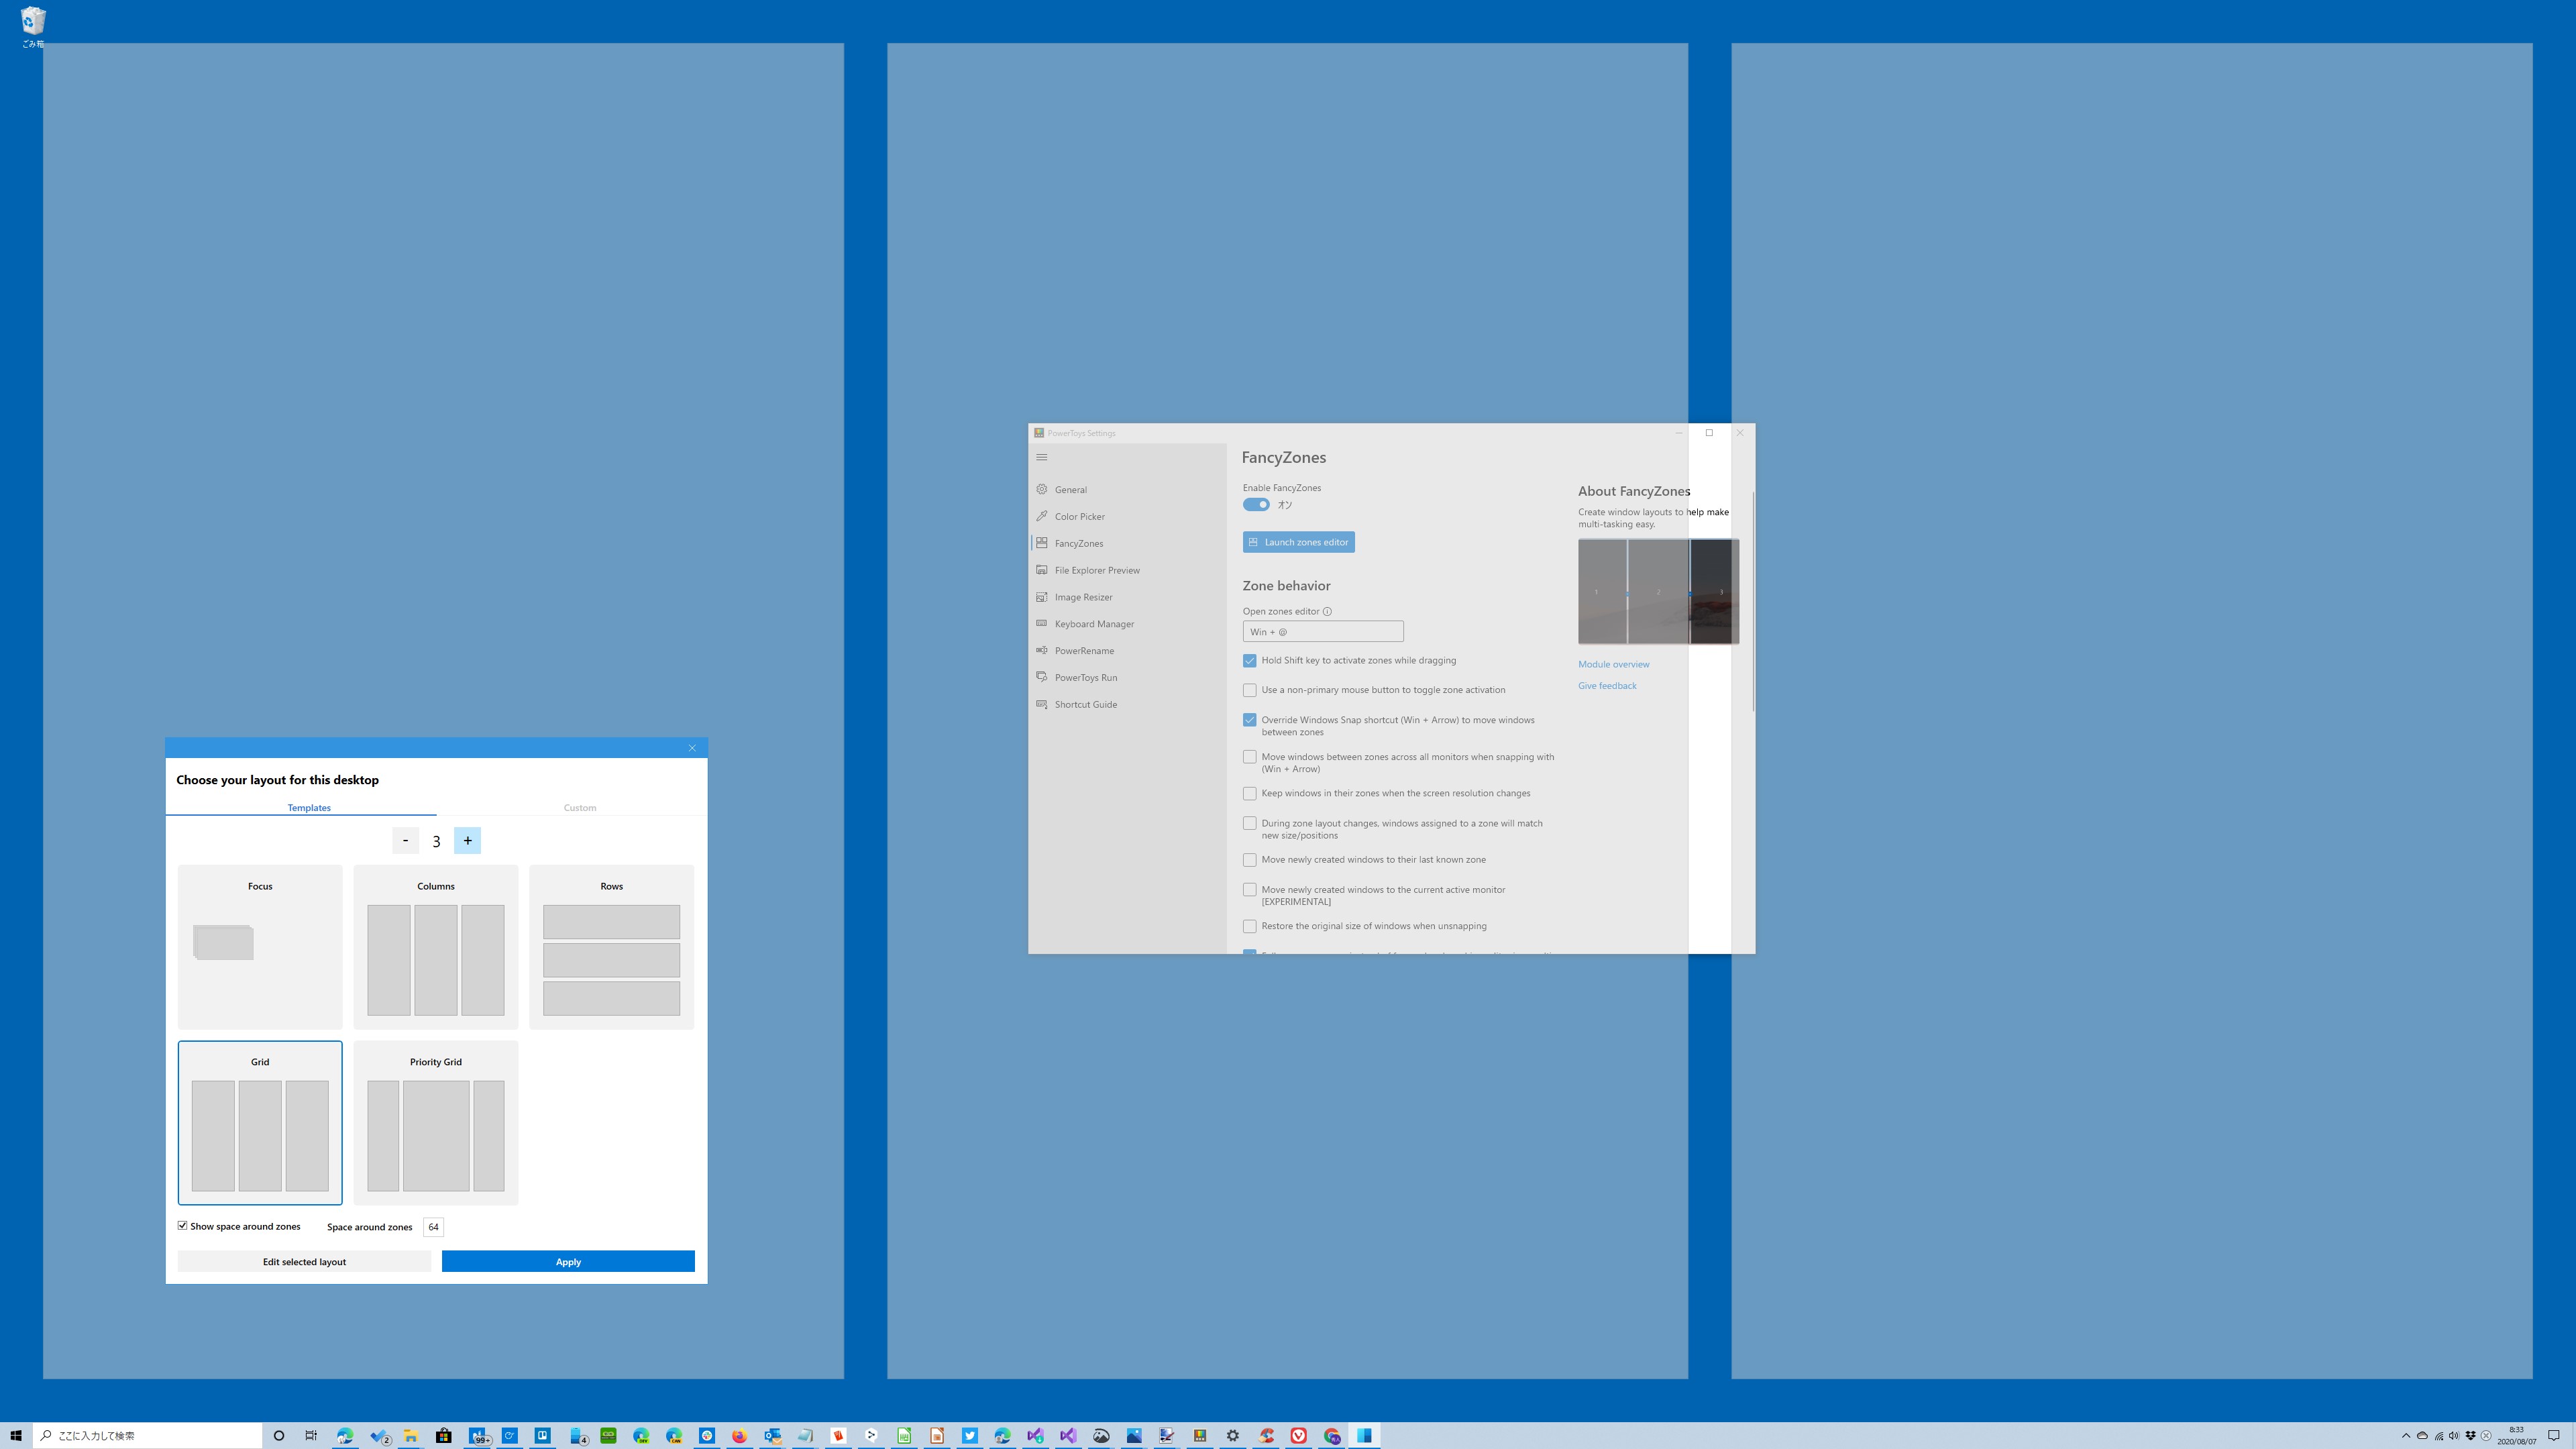Choose the Priority Grid layout template
The width and height of the screenshot is (2576, 1449).
(436, 1123)
